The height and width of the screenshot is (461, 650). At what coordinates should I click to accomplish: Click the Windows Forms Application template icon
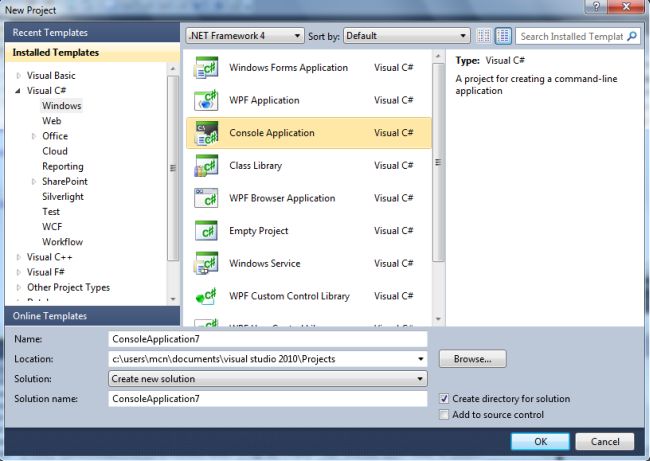tap(206, 68)
